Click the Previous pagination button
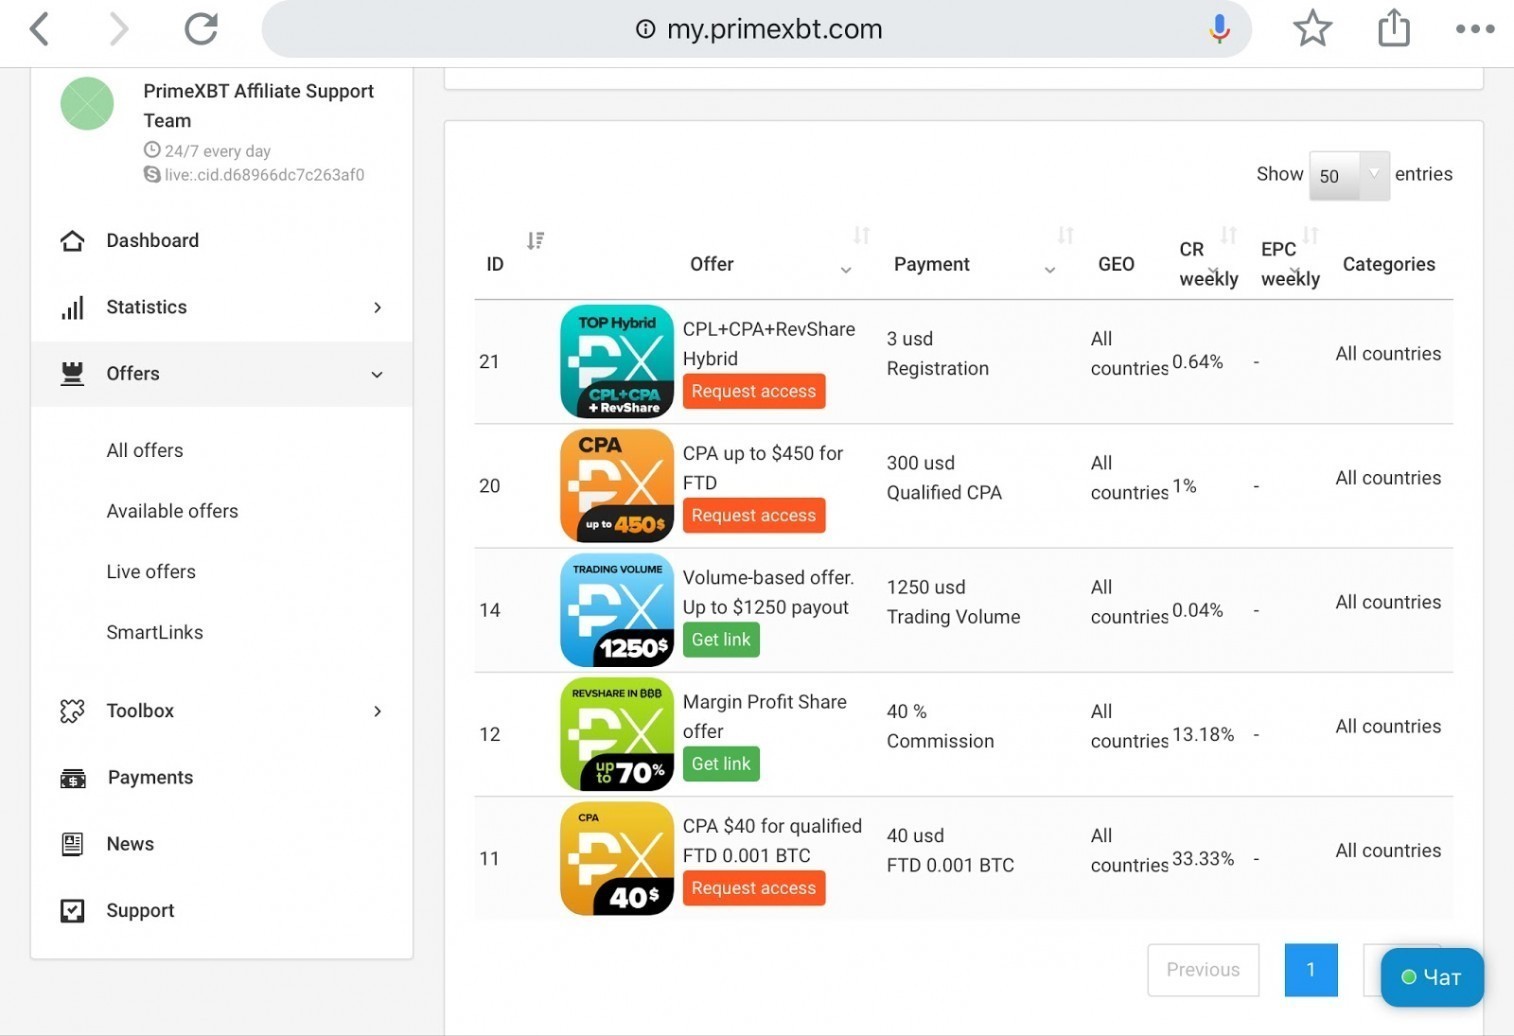 pos(1203,970)
